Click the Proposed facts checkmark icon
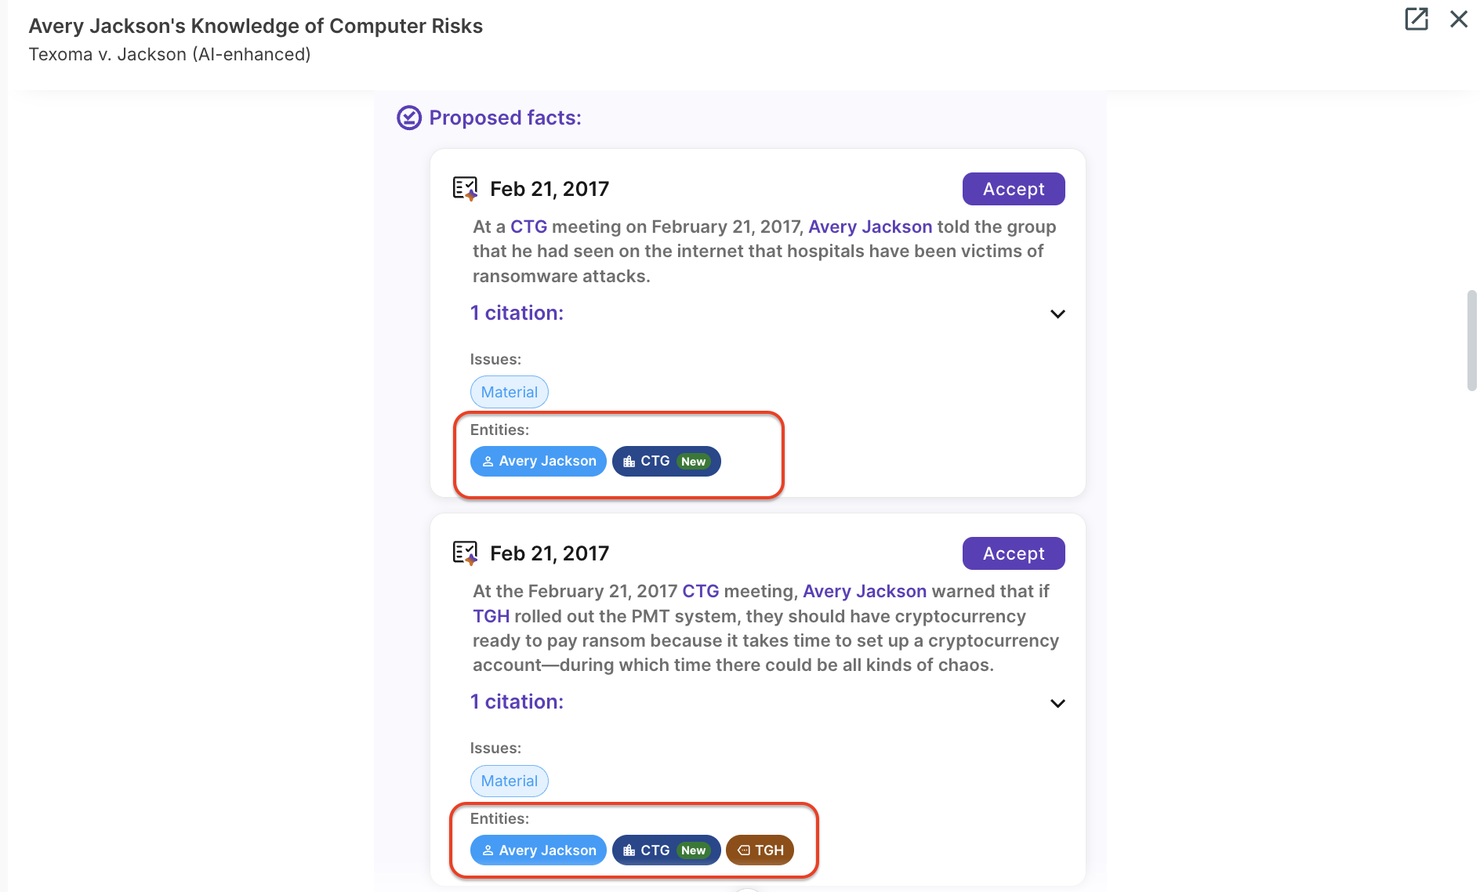The width and height of the screenshot is (1480, 892). point(409,118)
